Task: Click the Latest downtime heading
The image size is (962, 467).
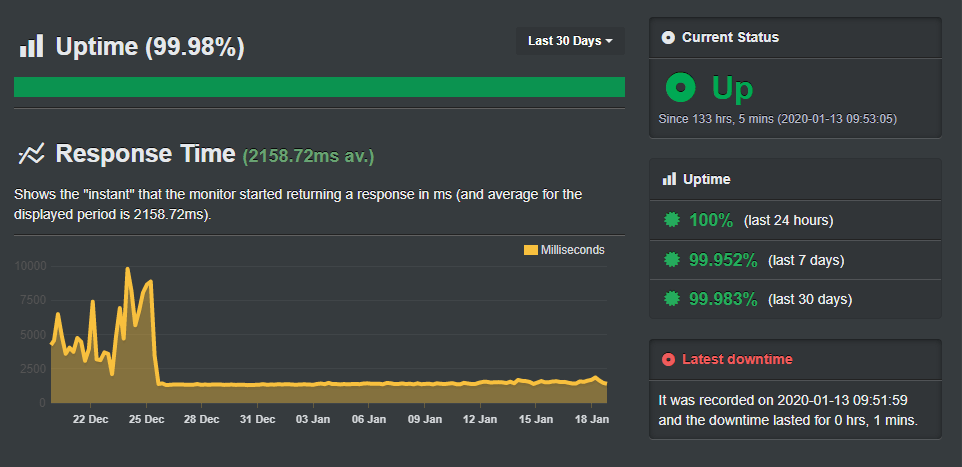Action: pyautogui.click(x=737, y=360)
